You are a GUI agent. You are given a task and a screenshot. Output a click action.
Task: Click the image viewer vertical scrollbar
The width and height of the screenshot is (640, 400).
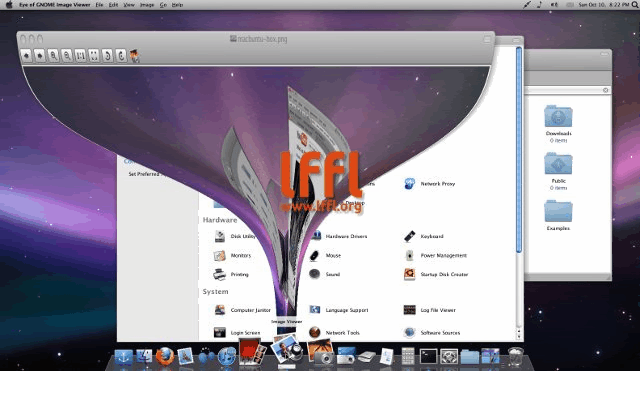[518, 150]
